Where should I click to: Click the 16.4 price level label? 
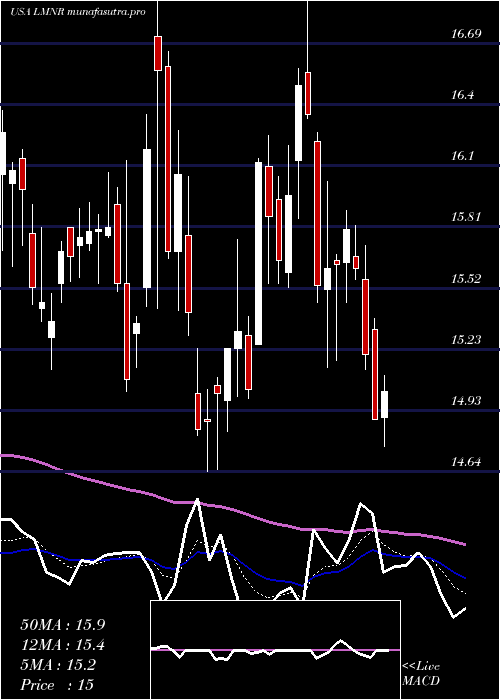click(463, 95)
